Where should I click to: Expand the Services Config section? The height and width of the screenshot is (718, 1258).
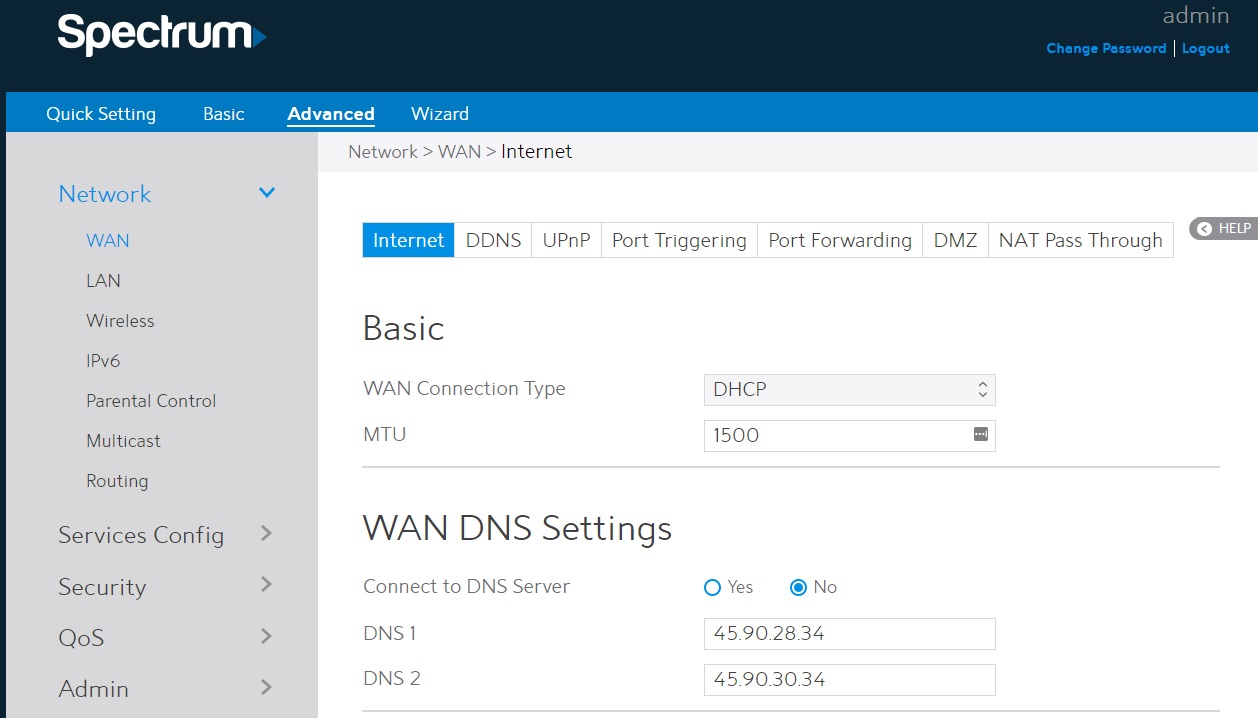pyautogui.click(x=266, y=534)
